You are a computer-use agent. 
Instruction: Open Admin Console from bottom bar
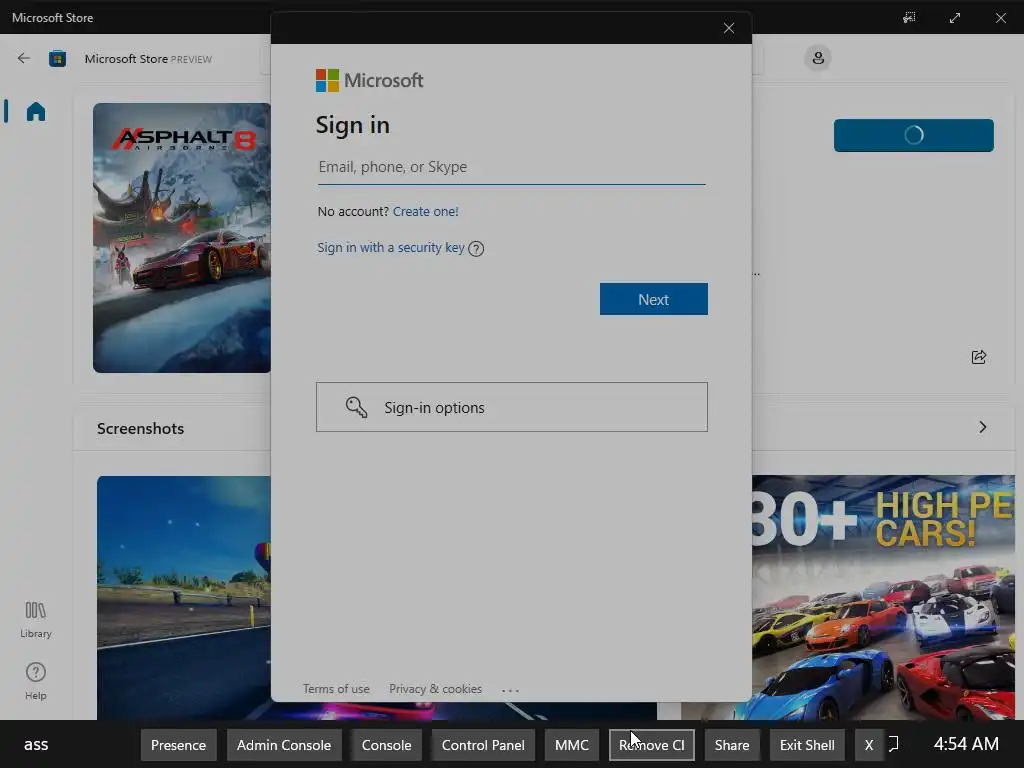tap(284, 745)
